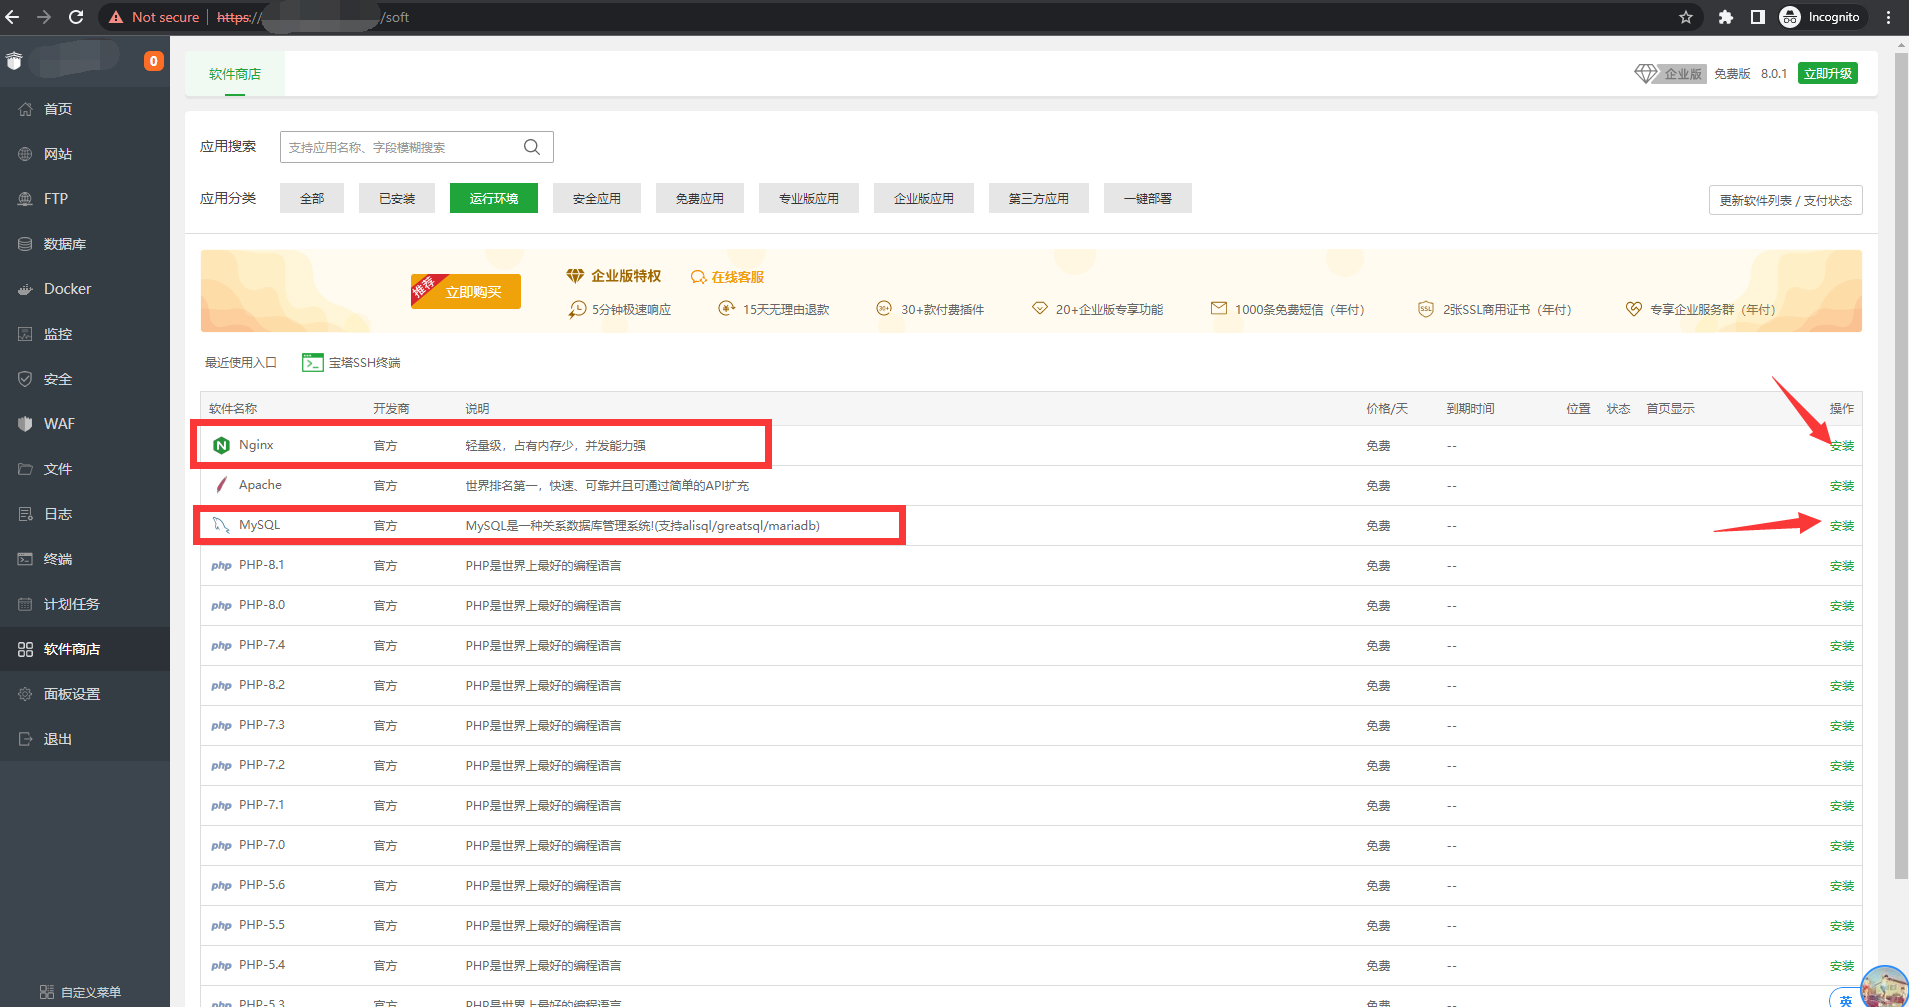The width and height of the screenshot is (1909, 1007).
Task: Open the Chrome three-dot menu
Action: click(1888, 17)
